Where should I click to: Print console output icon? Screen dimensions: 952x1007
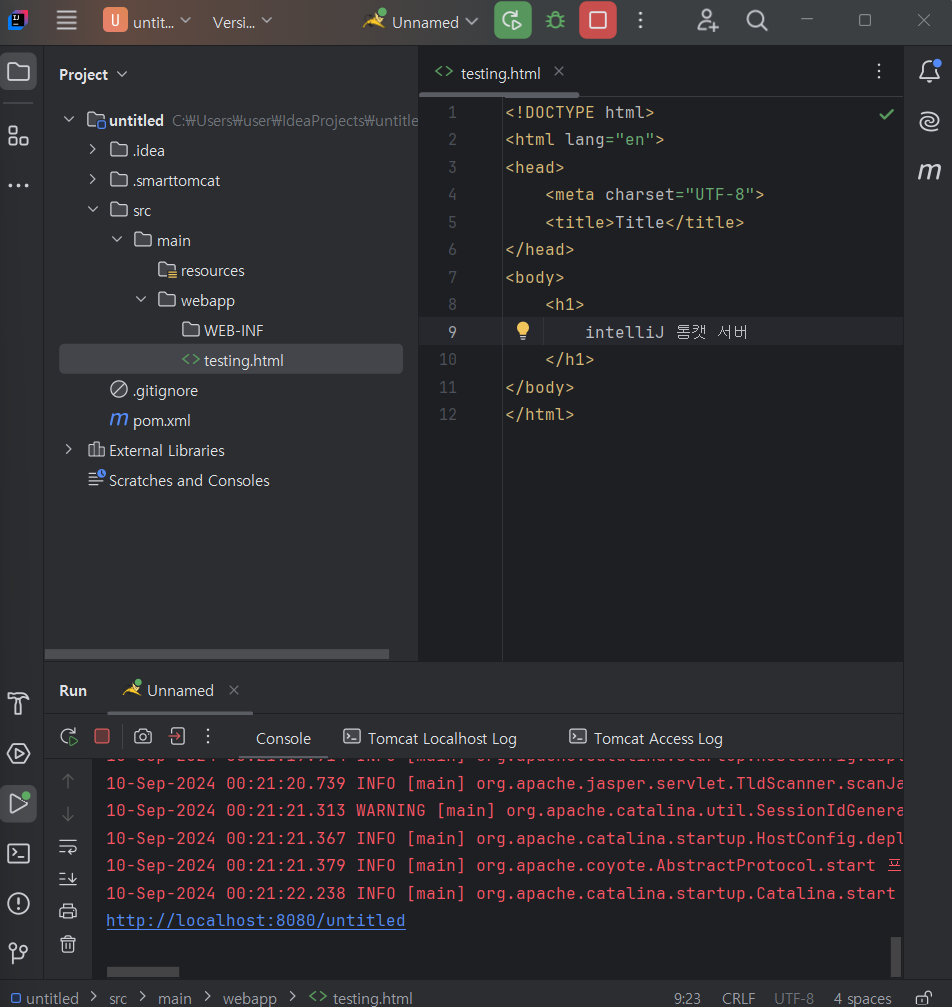pos(67,911)
